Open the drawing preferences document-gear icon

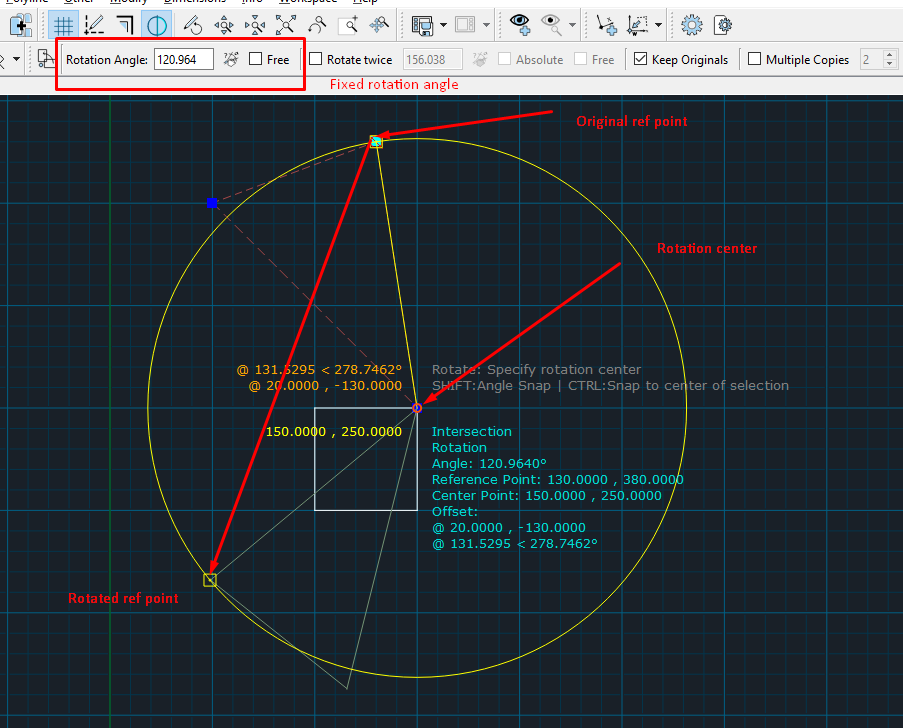722,25
